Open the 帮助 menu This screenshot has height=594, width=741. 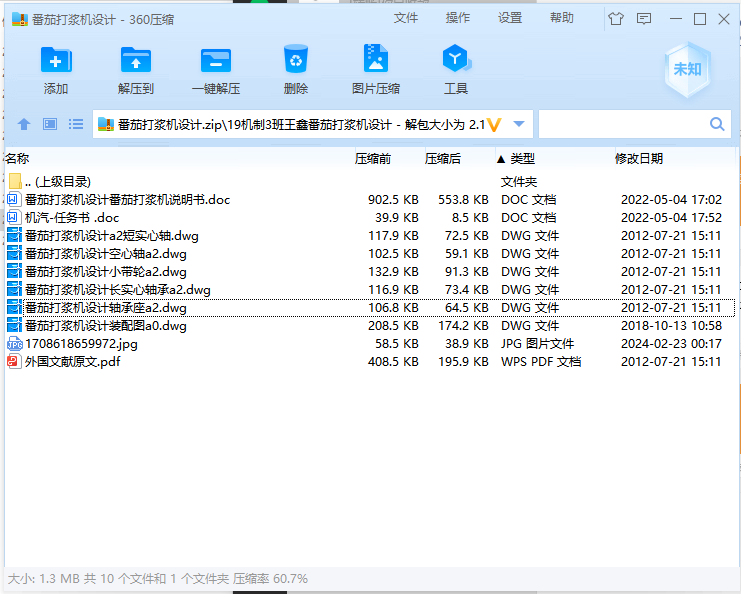(562, 18)
